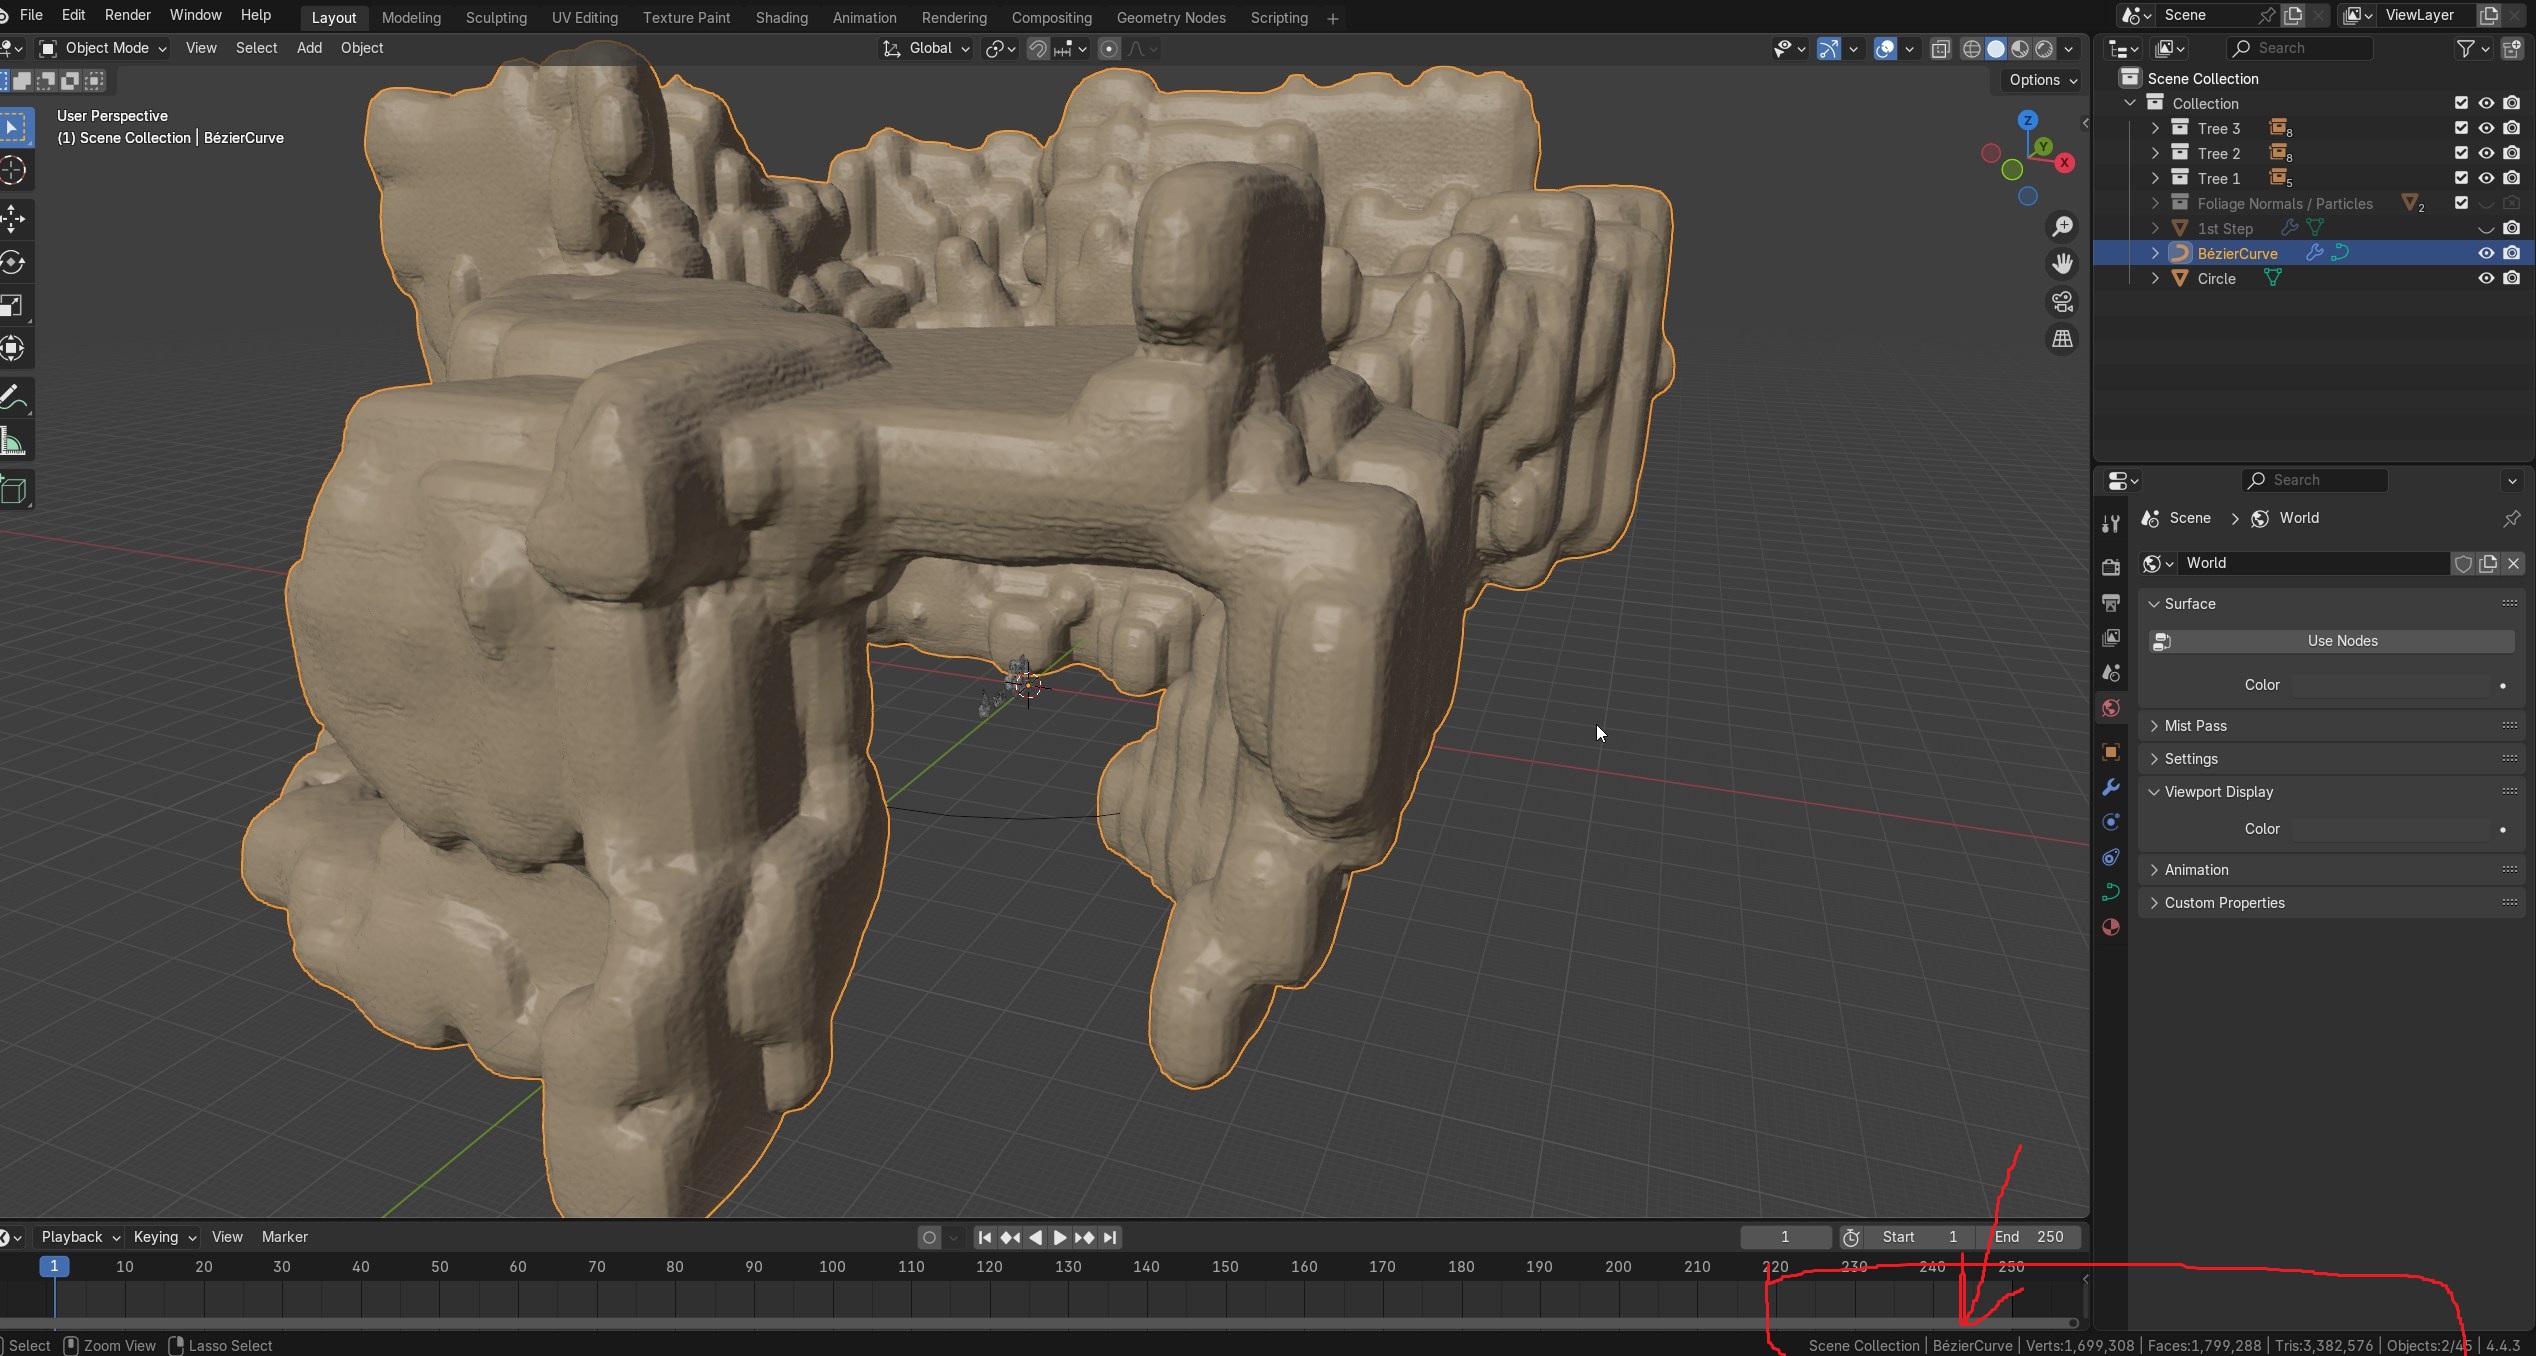
Task: Switch to the Geometry Nodes workspace tab
Action: [1171, 17]
